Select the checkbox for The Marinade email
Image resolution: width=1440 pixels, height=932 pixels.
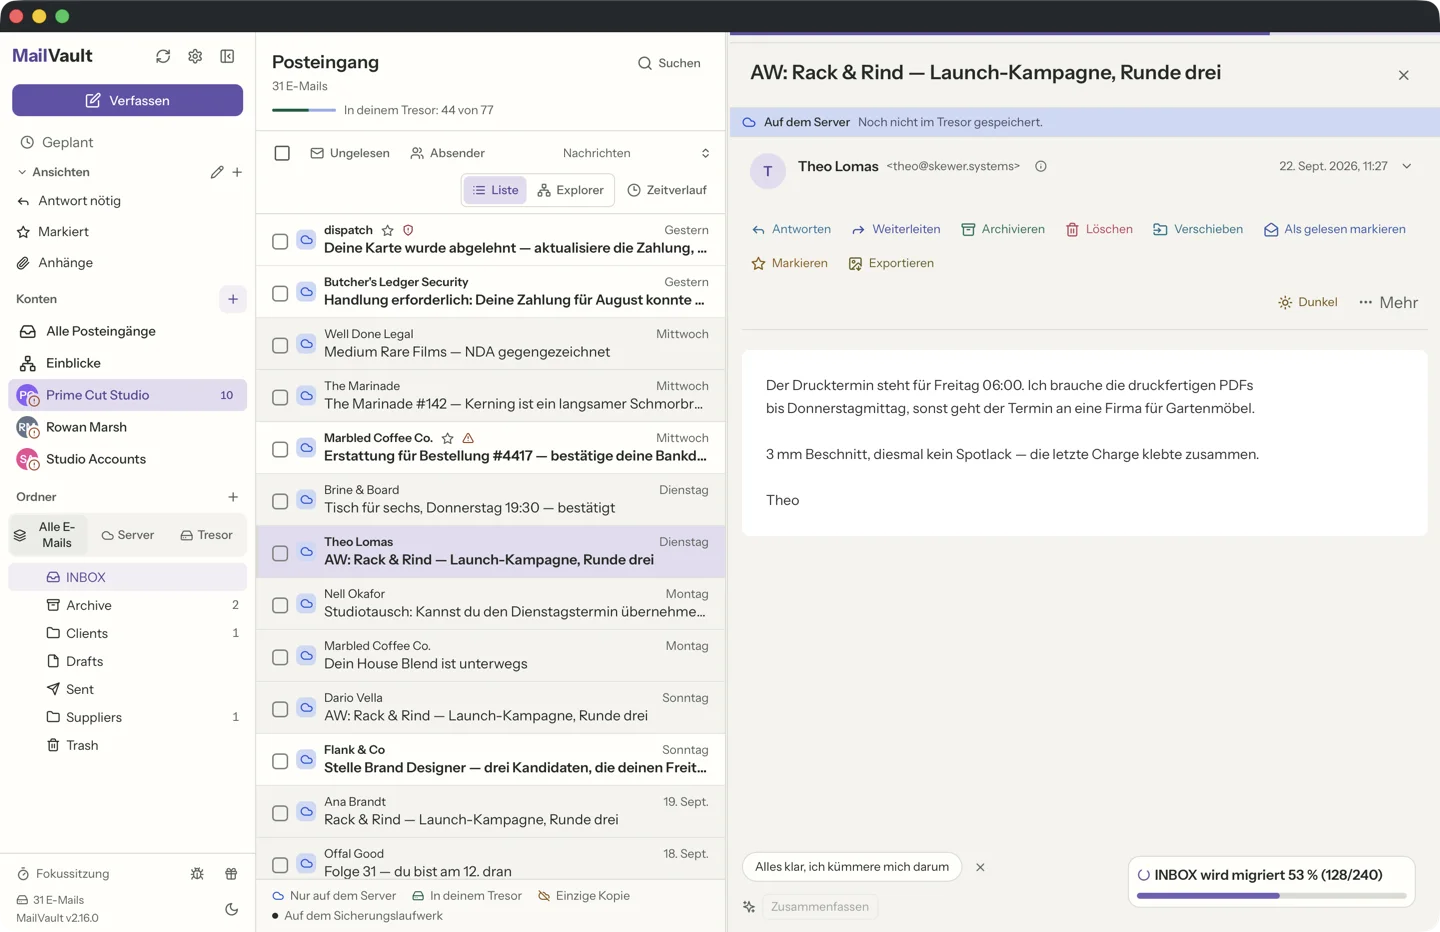pyautogui.click(x=280, y=397)
